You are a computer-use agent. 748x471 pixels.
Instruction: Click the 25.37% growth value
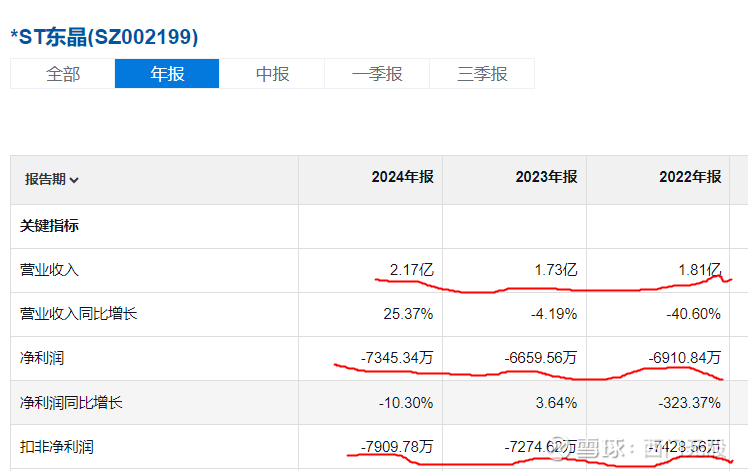click(x=408, y=314)
